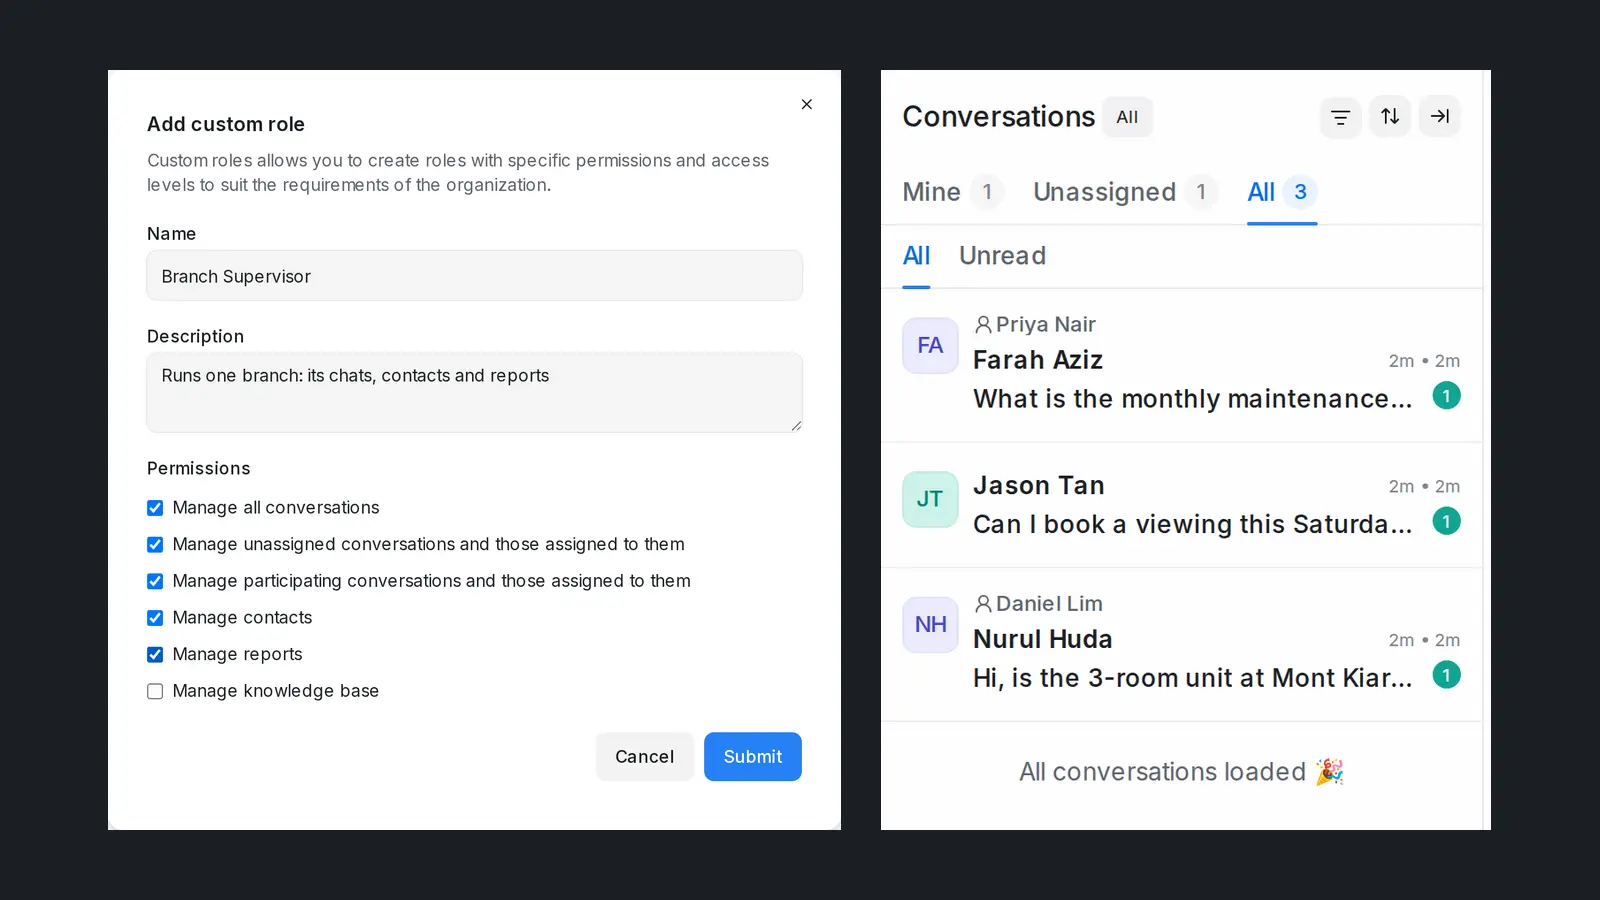Click the NH avatar for Nurul Huda
The image size is (1600, 900).
click(x=930, y=625)
